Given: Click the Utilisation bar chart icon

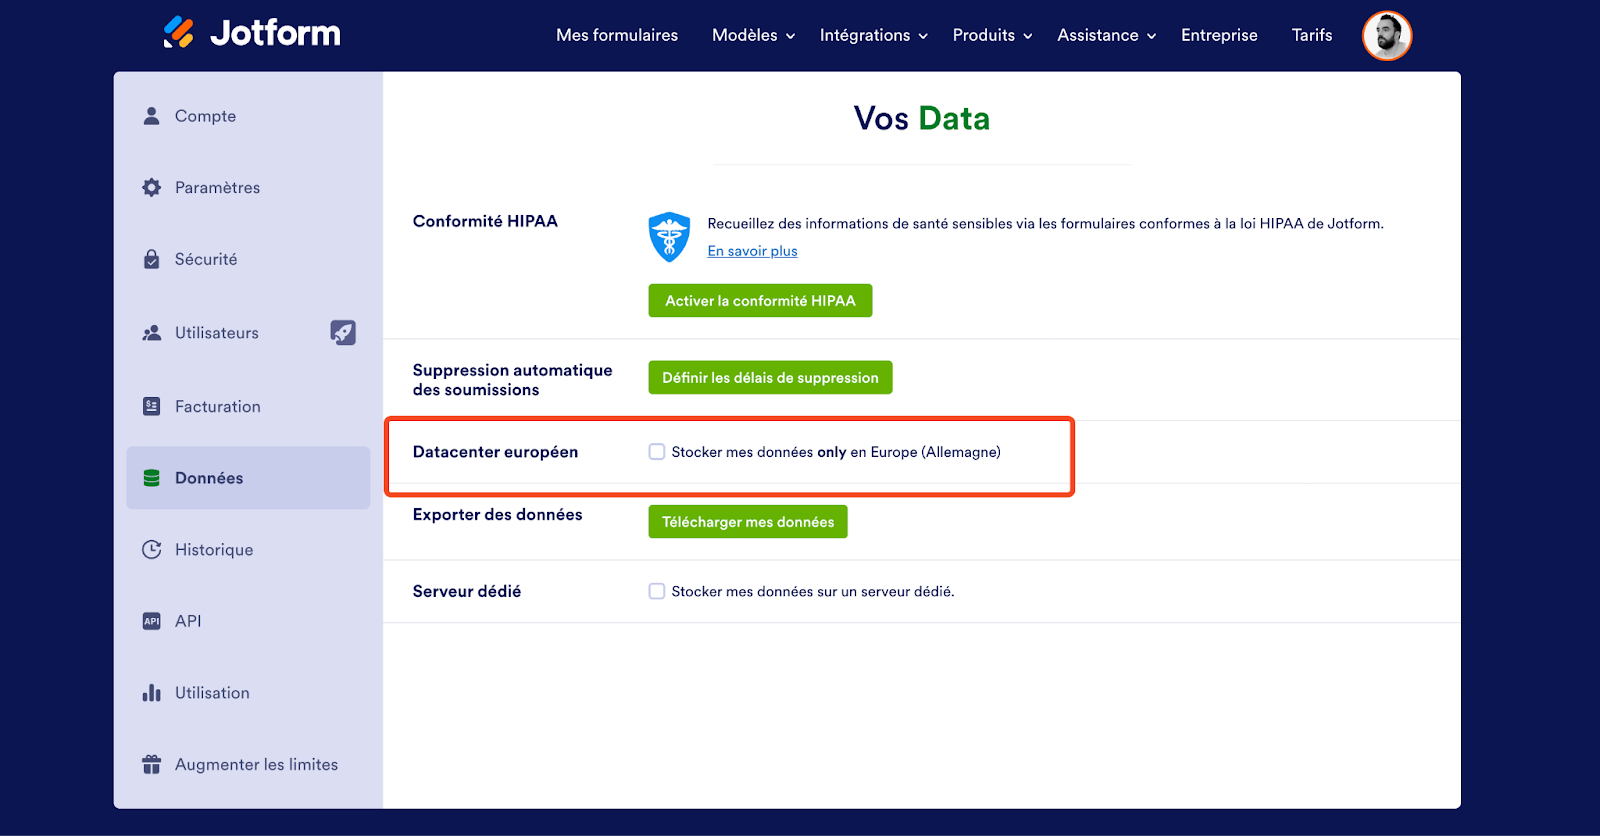Looking at the screenshot, I should point(152,693).
